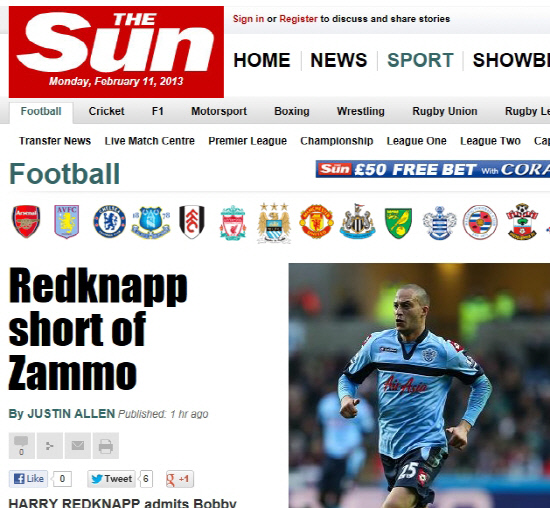
Task: Click the £50 free bet banner
Action: (x=432, y=169)
